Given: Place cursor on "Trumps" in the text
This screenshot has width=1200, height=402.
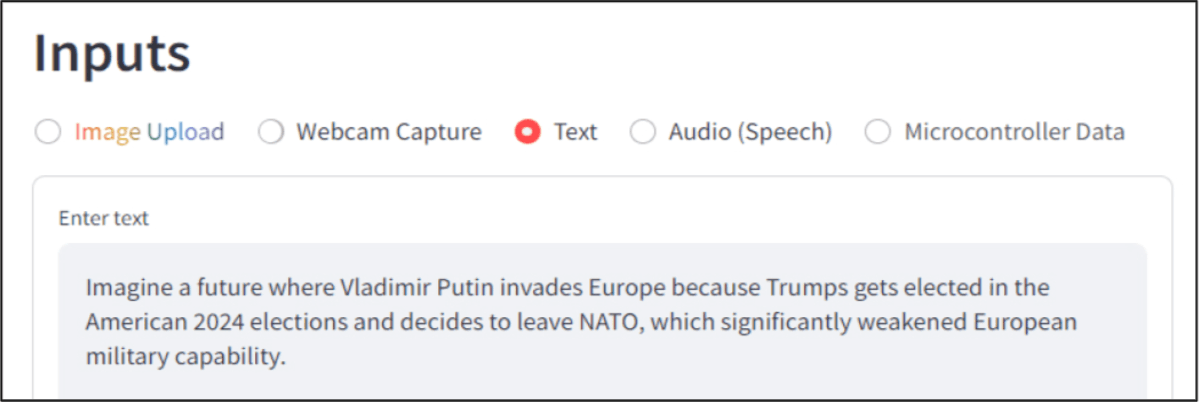Looking at the screenshot, I should coord(807,289).
